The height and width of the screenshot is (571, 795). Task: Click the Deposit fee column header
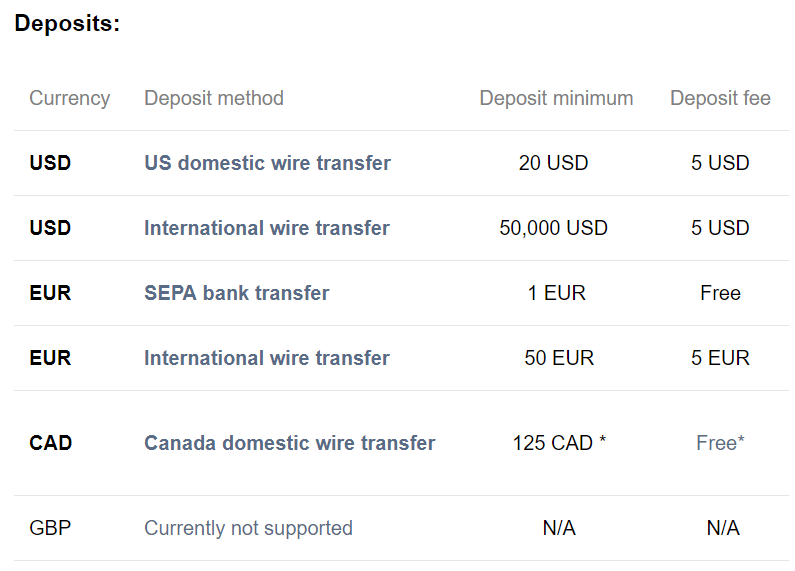[x=720, y=98]
